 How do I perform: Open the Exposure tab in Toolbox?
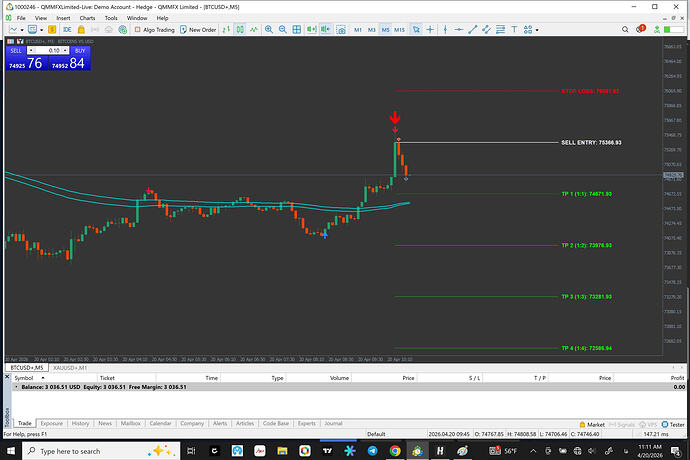[x=51, y=423]
